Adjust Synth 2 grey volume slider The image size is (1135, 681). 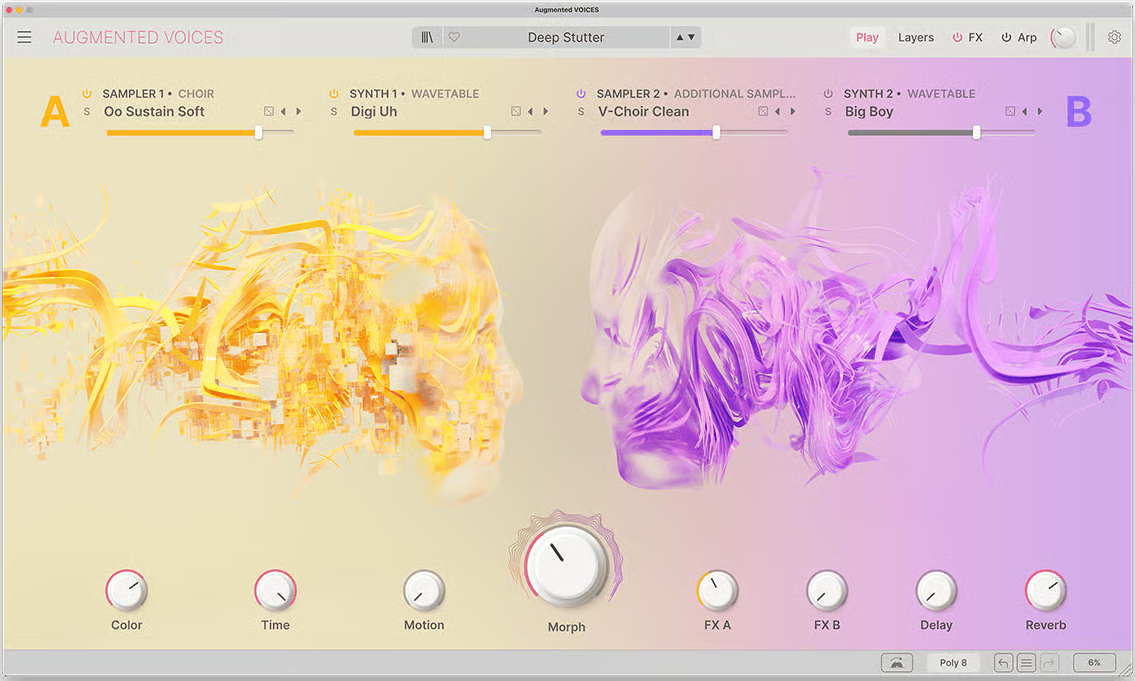(x=941, y=132)
